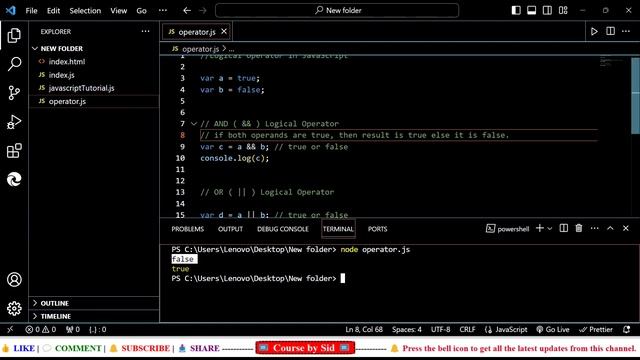The image size is (640, 360).
Task: Close the terminal panel
Action: (x=626, y=229)
